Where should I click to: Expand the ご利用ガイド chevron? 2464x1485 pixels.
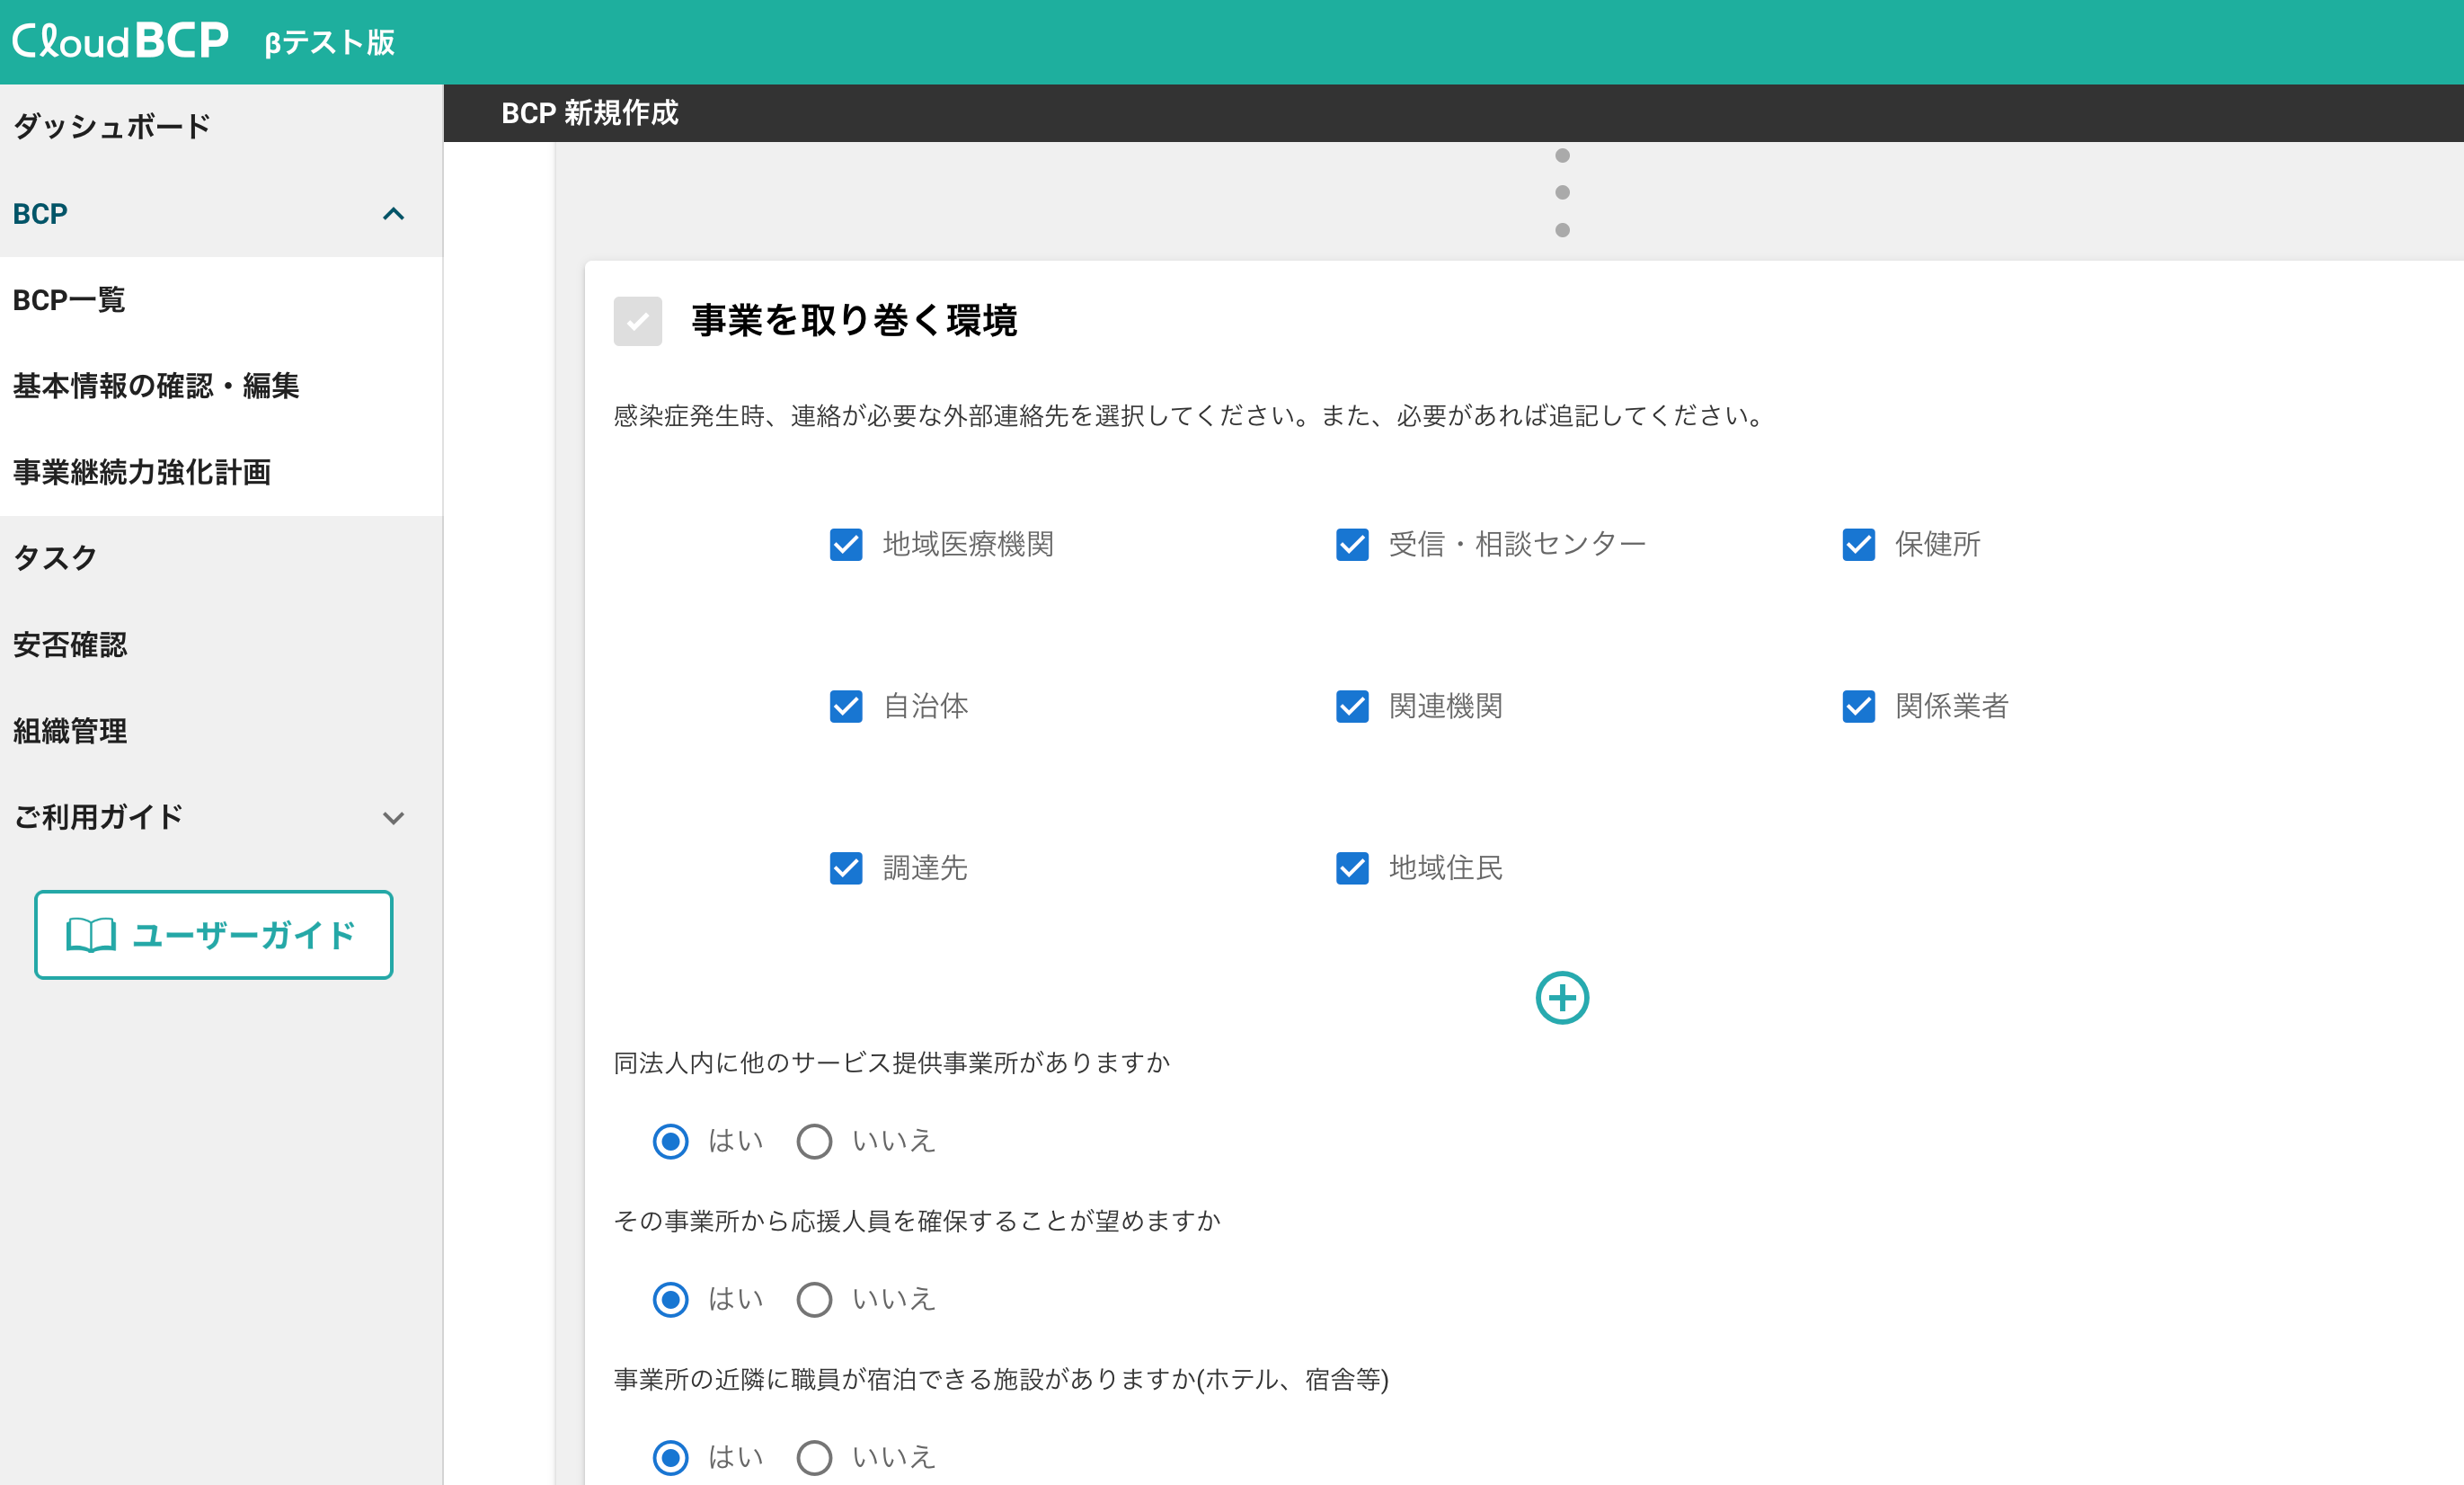click(x=393, y=817)
